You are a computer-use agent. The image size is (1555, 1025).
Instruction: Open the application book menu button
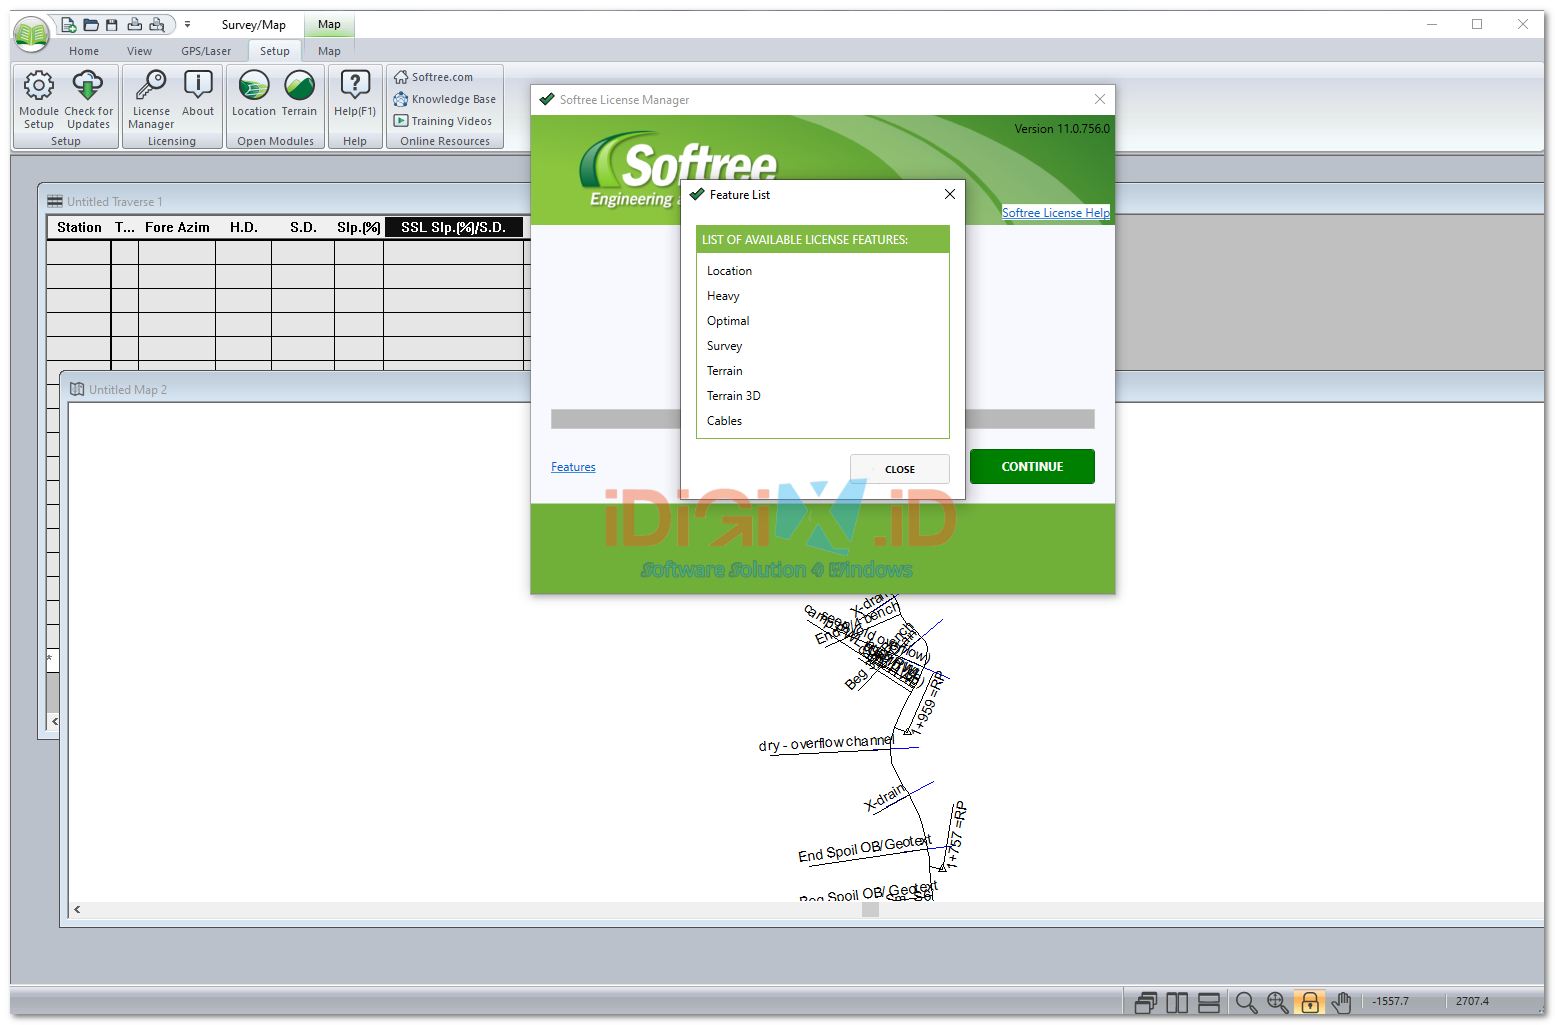tap(31, 34)
